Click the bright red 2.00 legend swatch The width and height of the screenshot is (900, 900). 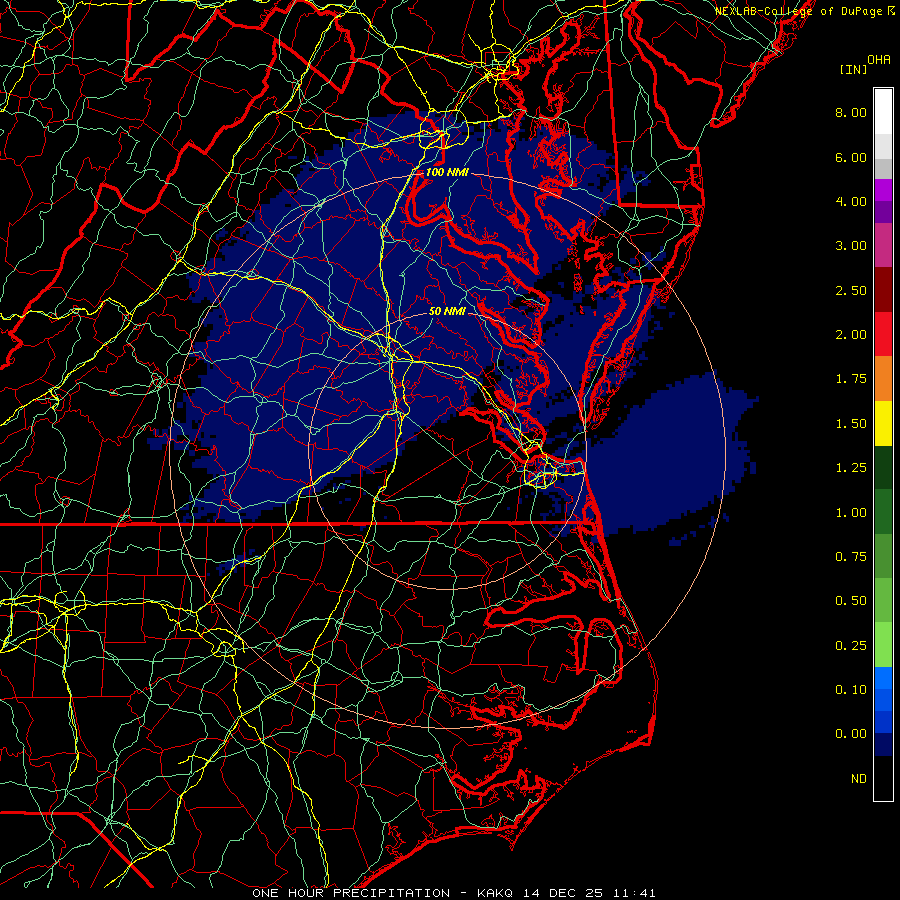[x=883, y=334]
